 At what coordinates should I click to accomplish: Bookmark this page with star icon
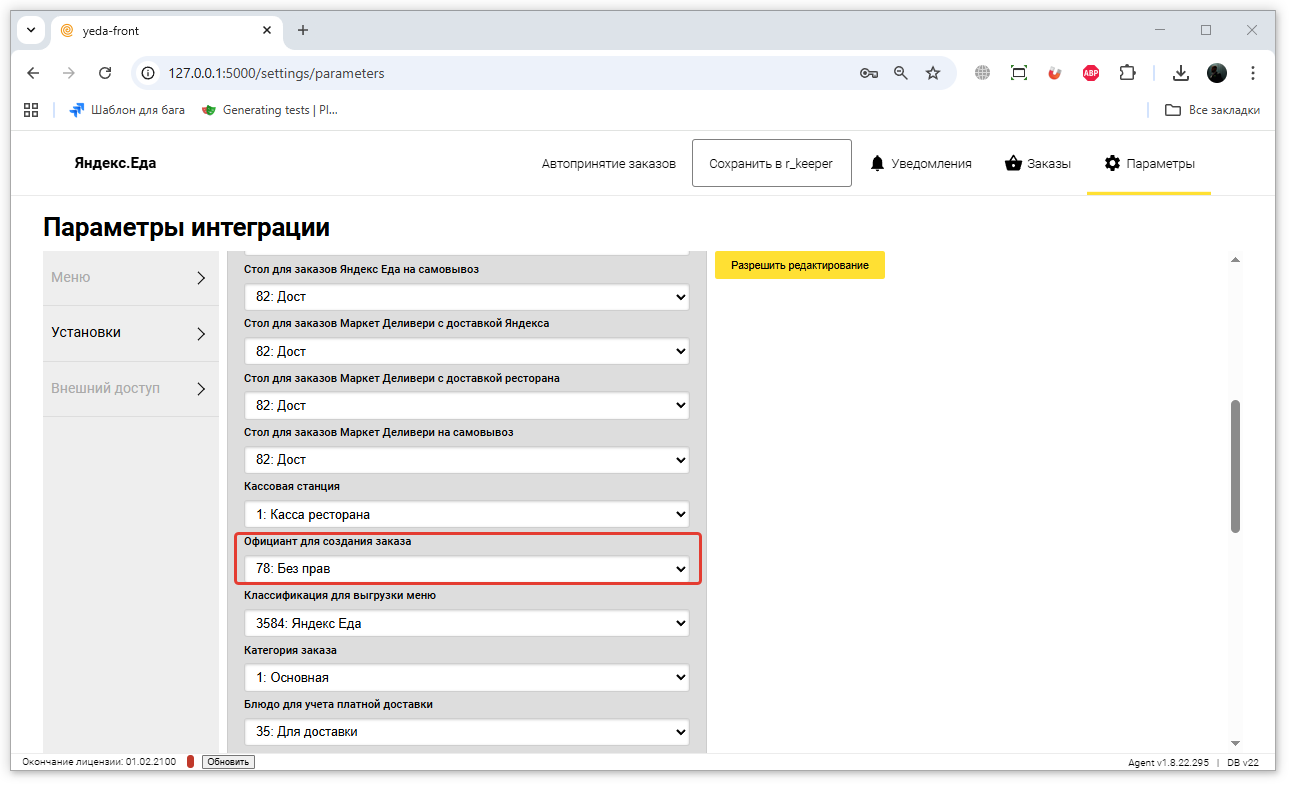933,73
